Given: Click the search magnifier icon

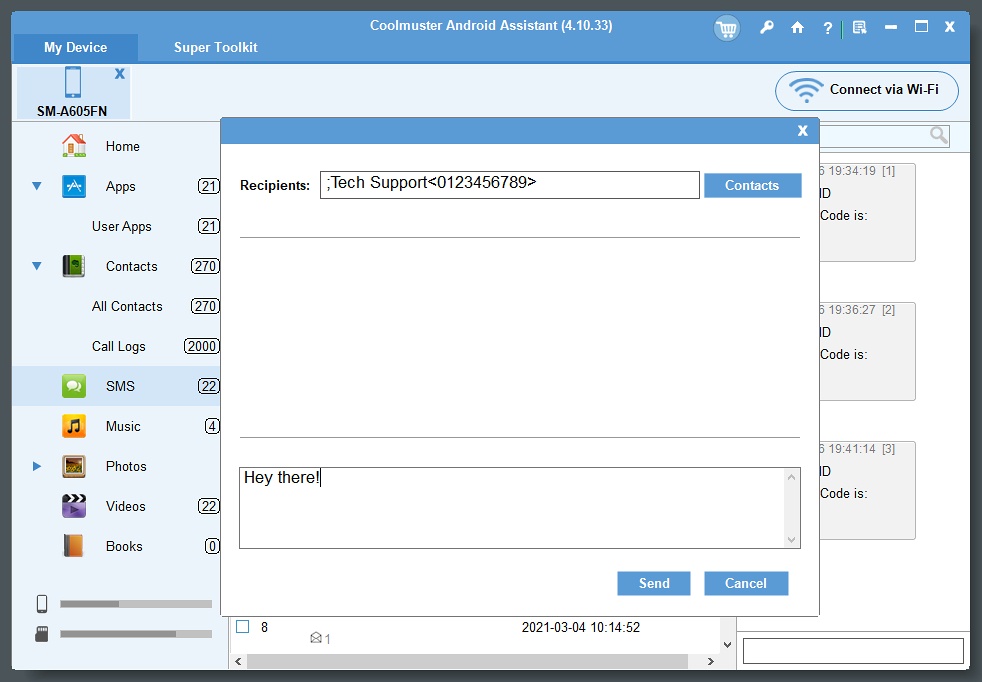Looking at the screenshot, I should (938, 135).
